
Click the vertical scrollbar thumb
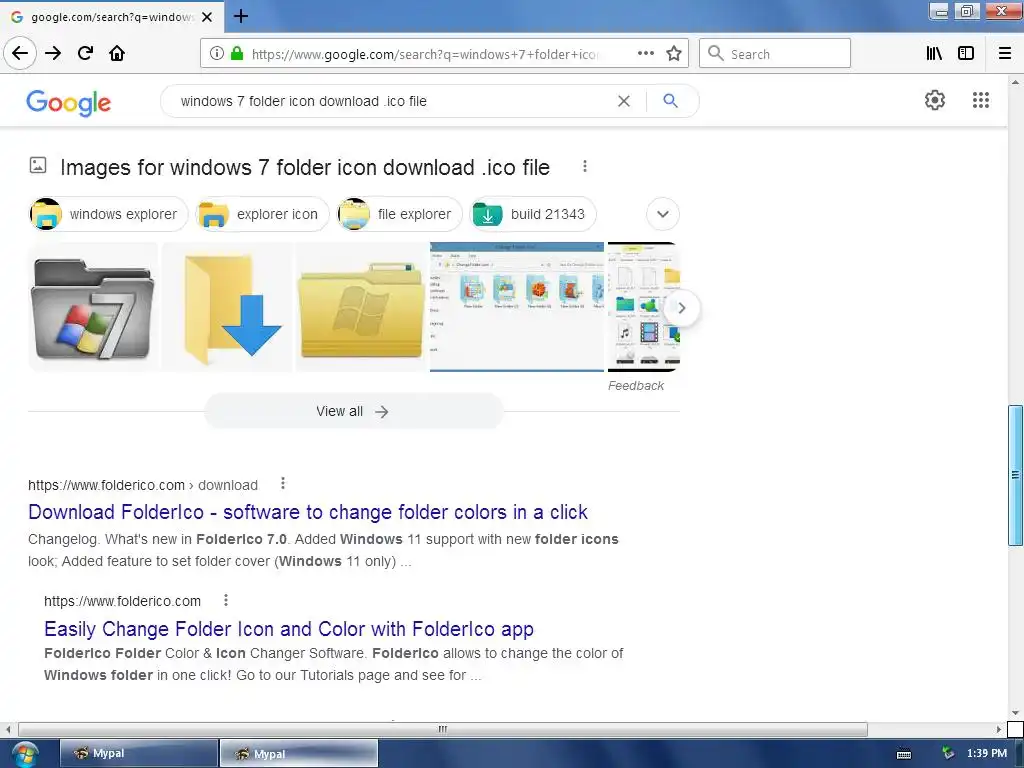coord(1015,475)
